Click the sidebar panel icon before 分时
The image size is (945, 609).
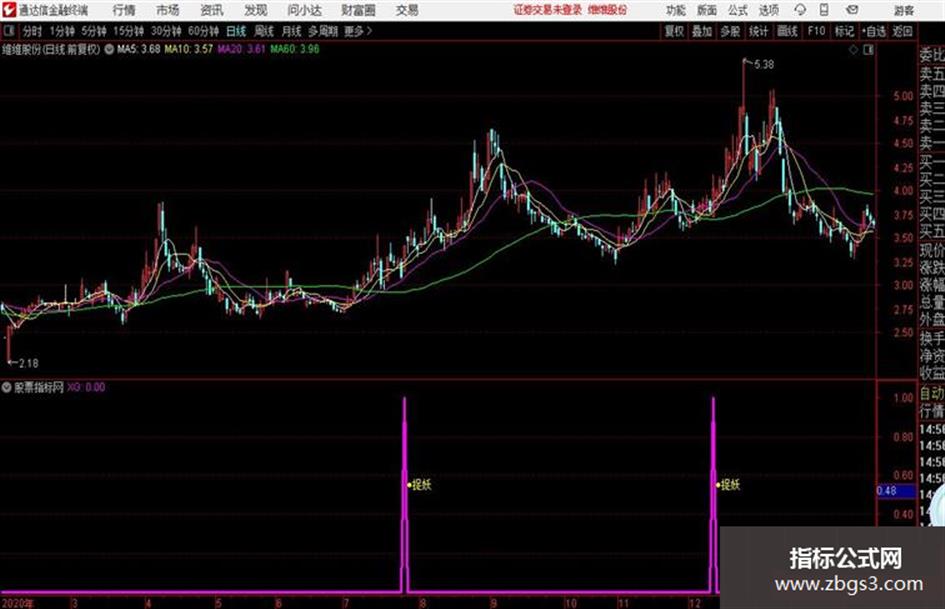pyautogui.click(x=9, y=31)
